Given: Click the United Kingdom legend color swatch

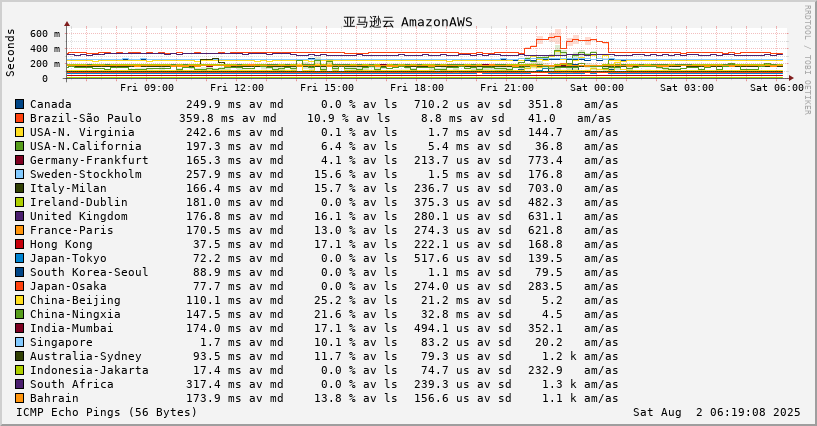Looking at the screenshot, I should [20, 216].
